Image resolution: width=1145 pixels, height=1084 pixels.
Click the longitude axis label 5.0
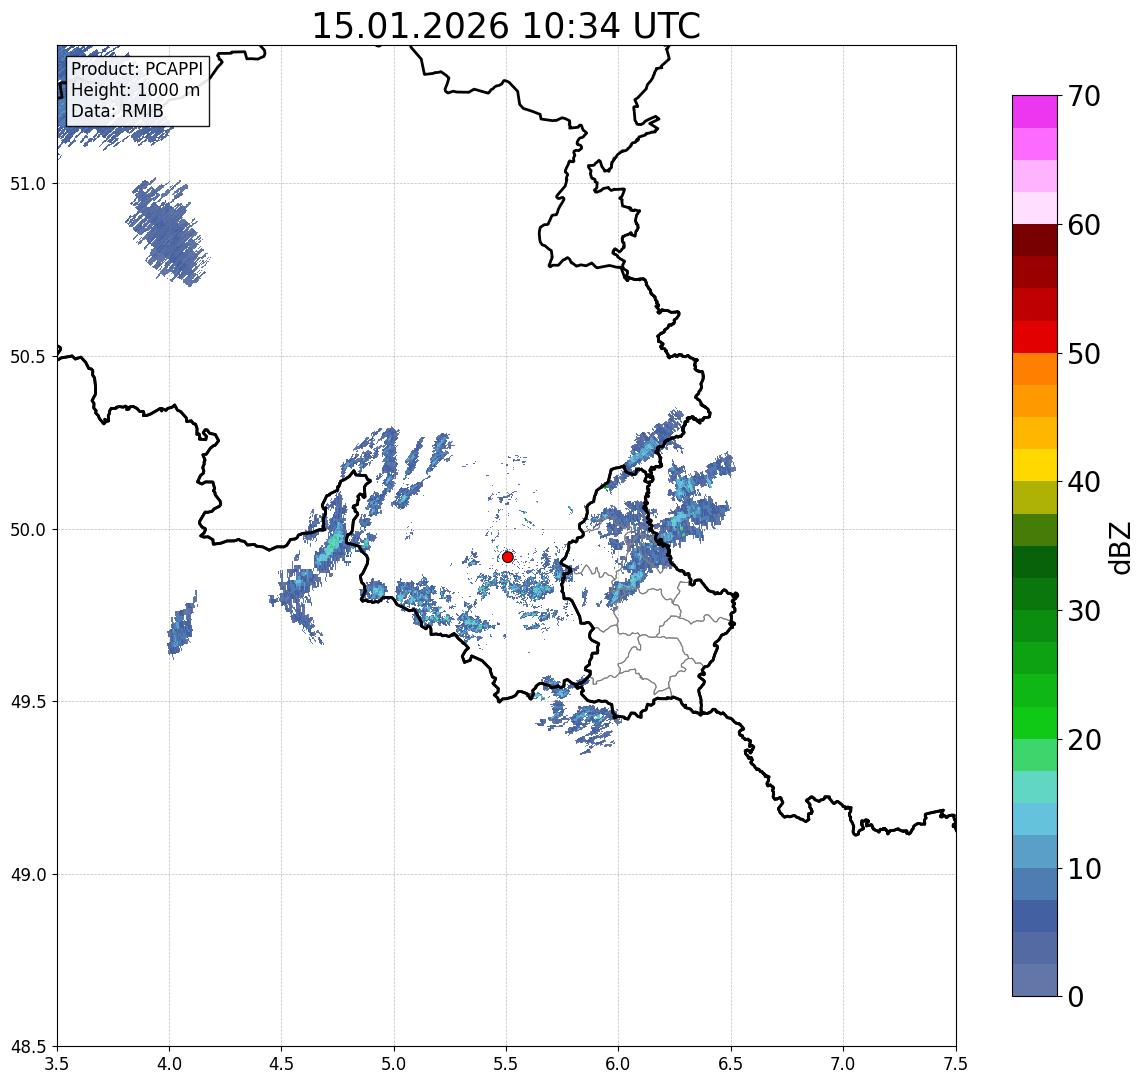coord(394,1064)
